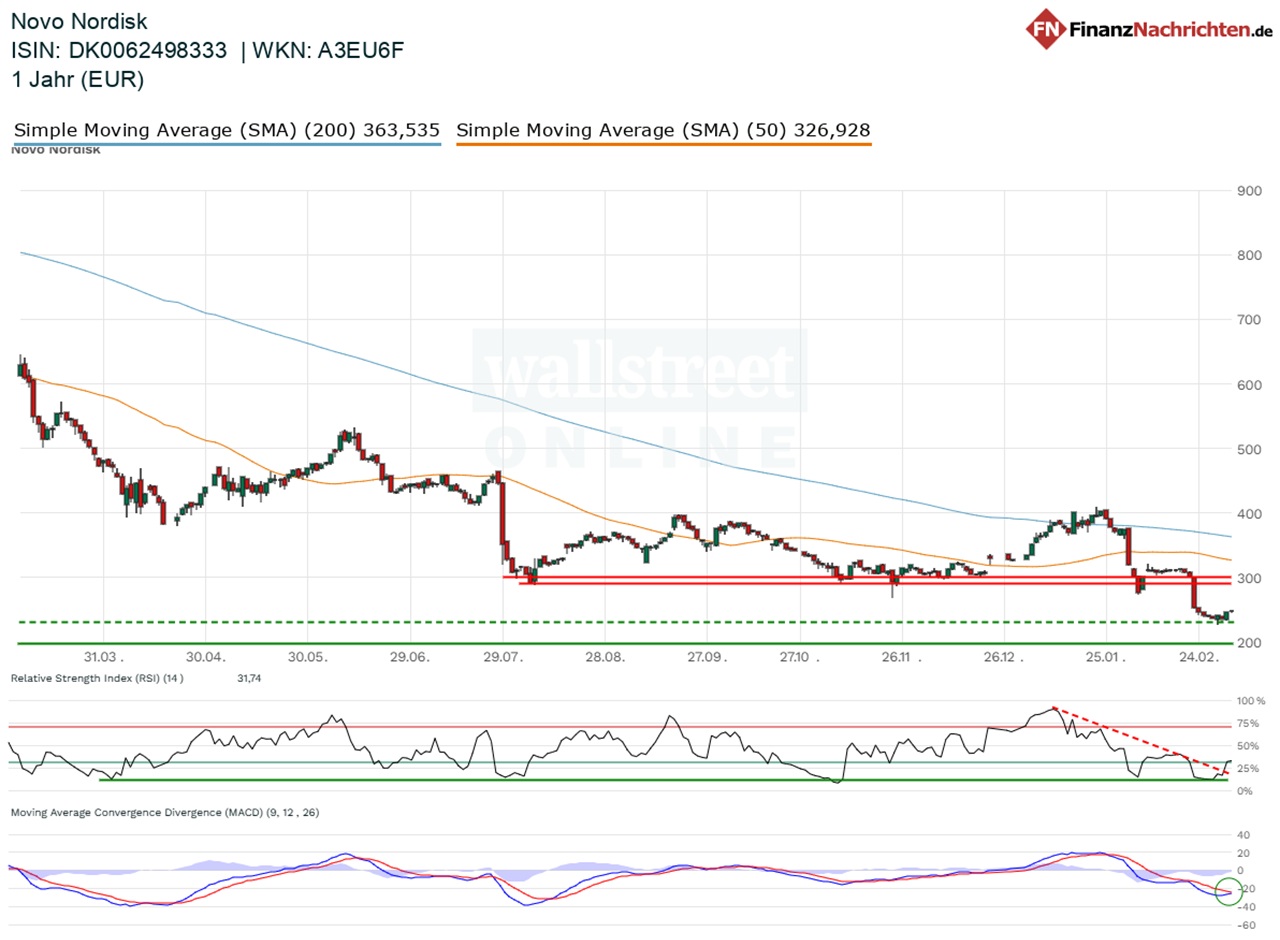
Task: Expand the RSI (14) indicator settings
Action: (95, 678)
